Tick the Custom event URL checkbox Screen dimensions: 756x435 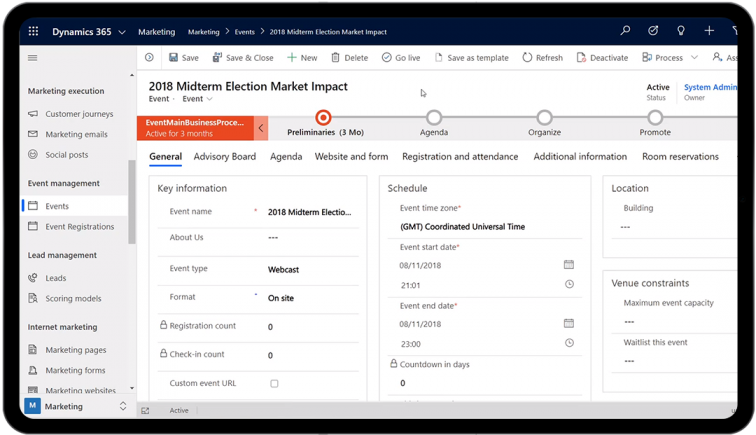point(274,383)
